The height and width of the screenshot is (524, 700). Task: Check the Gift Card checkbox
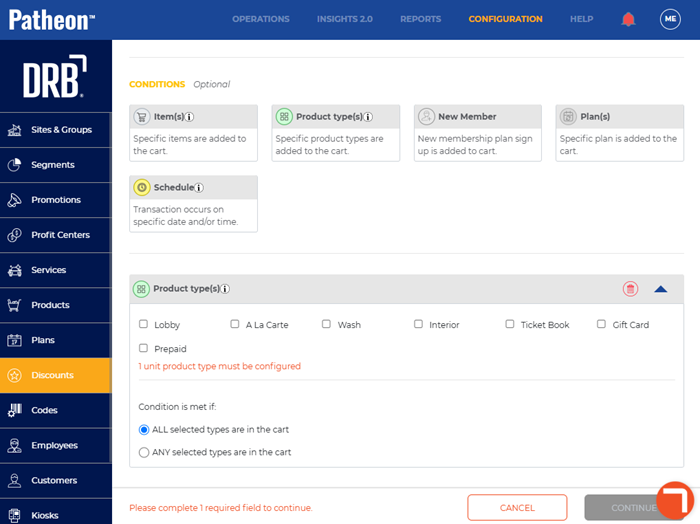[601, 324]
